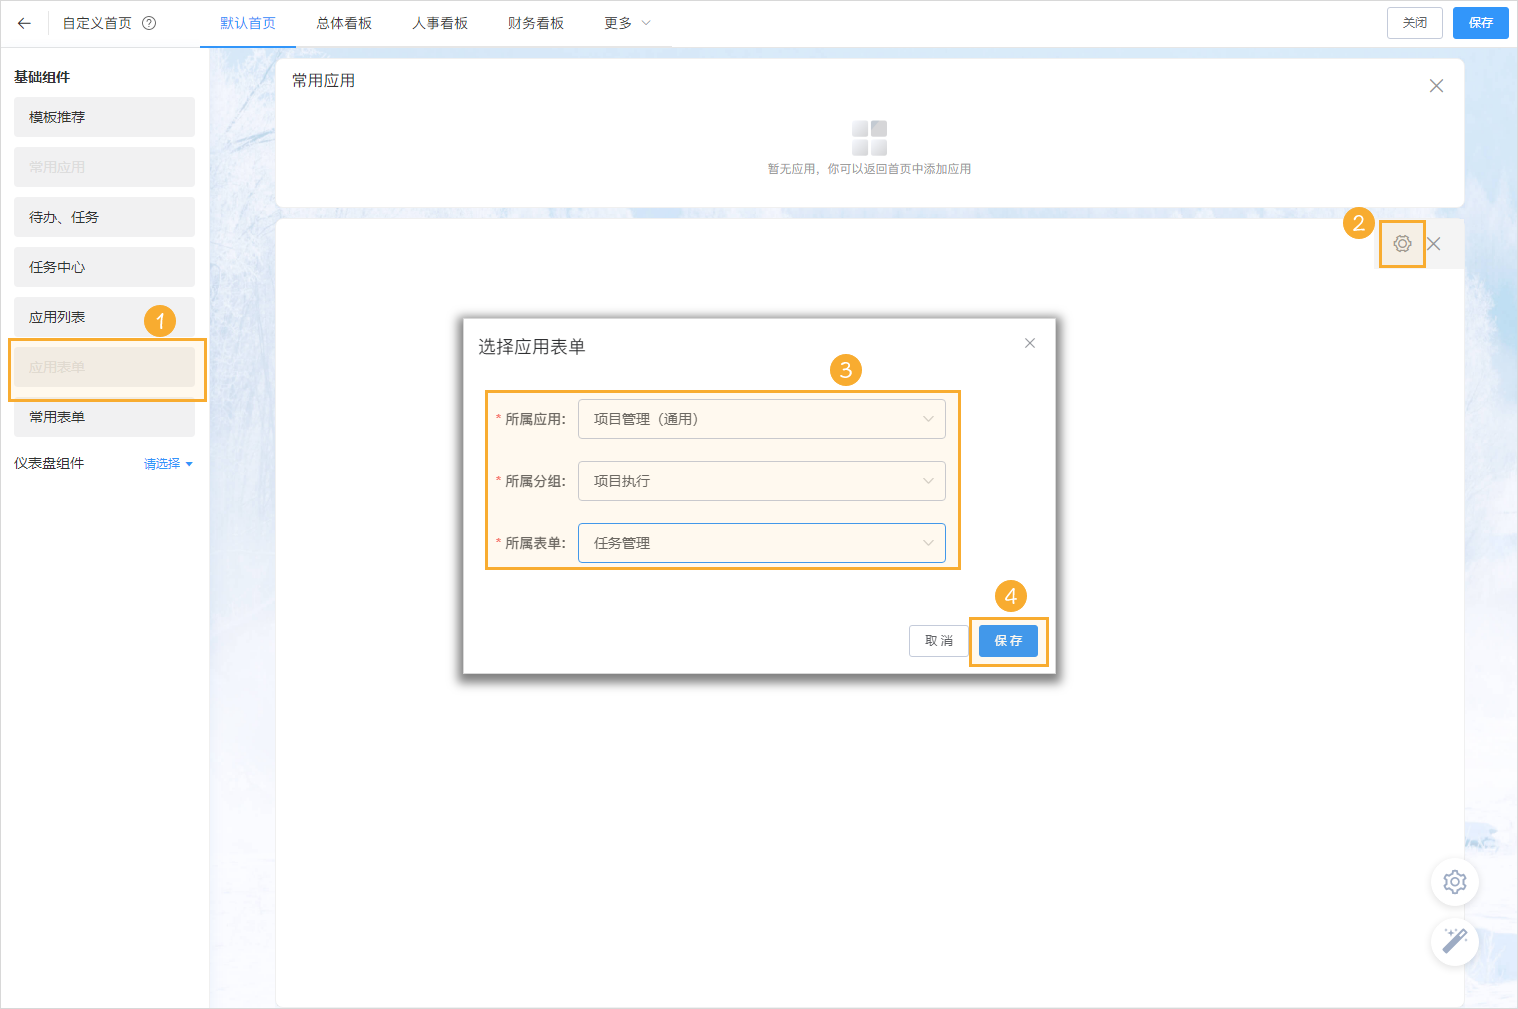The height and width of the screenshot is (1009, 1518).
Task: Click the floating settings gear at bottom right
Action: click(1455, 881)
